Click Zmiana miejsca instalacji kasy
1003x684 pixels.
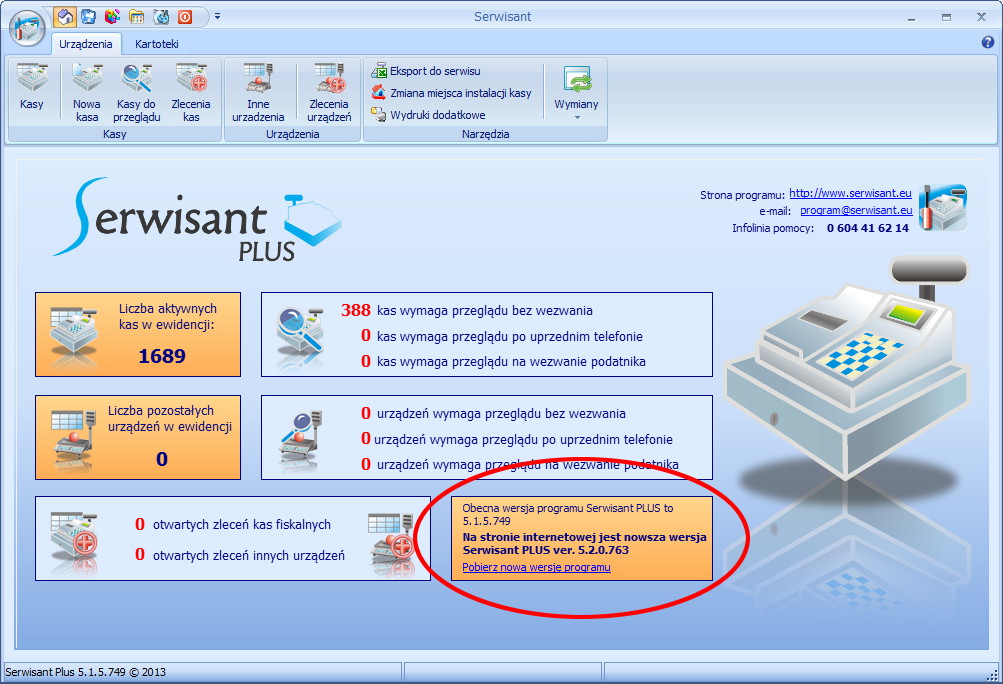pyautogui.click(x=452, y=93)
